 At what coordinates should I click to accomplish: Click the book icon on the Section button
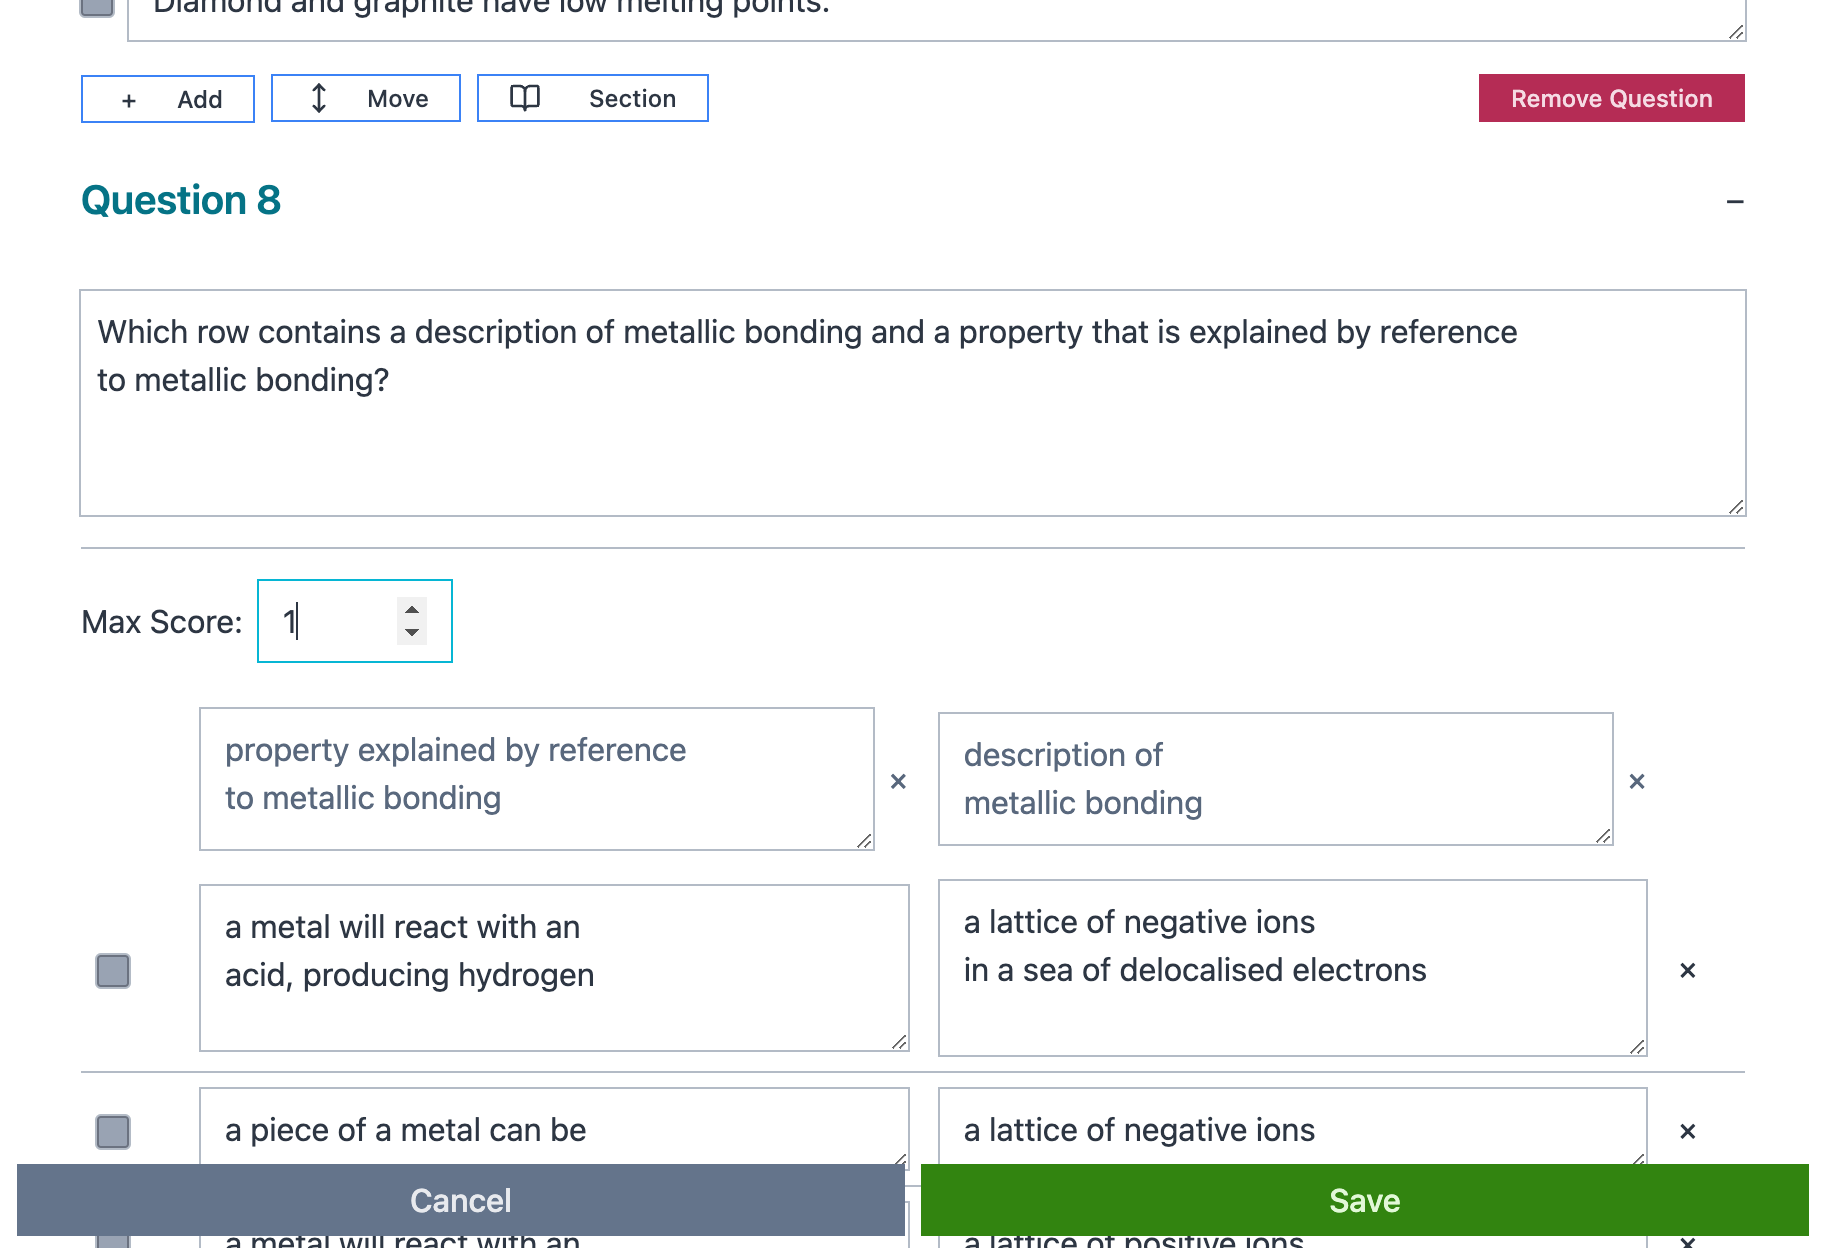(x=525, y=97)
